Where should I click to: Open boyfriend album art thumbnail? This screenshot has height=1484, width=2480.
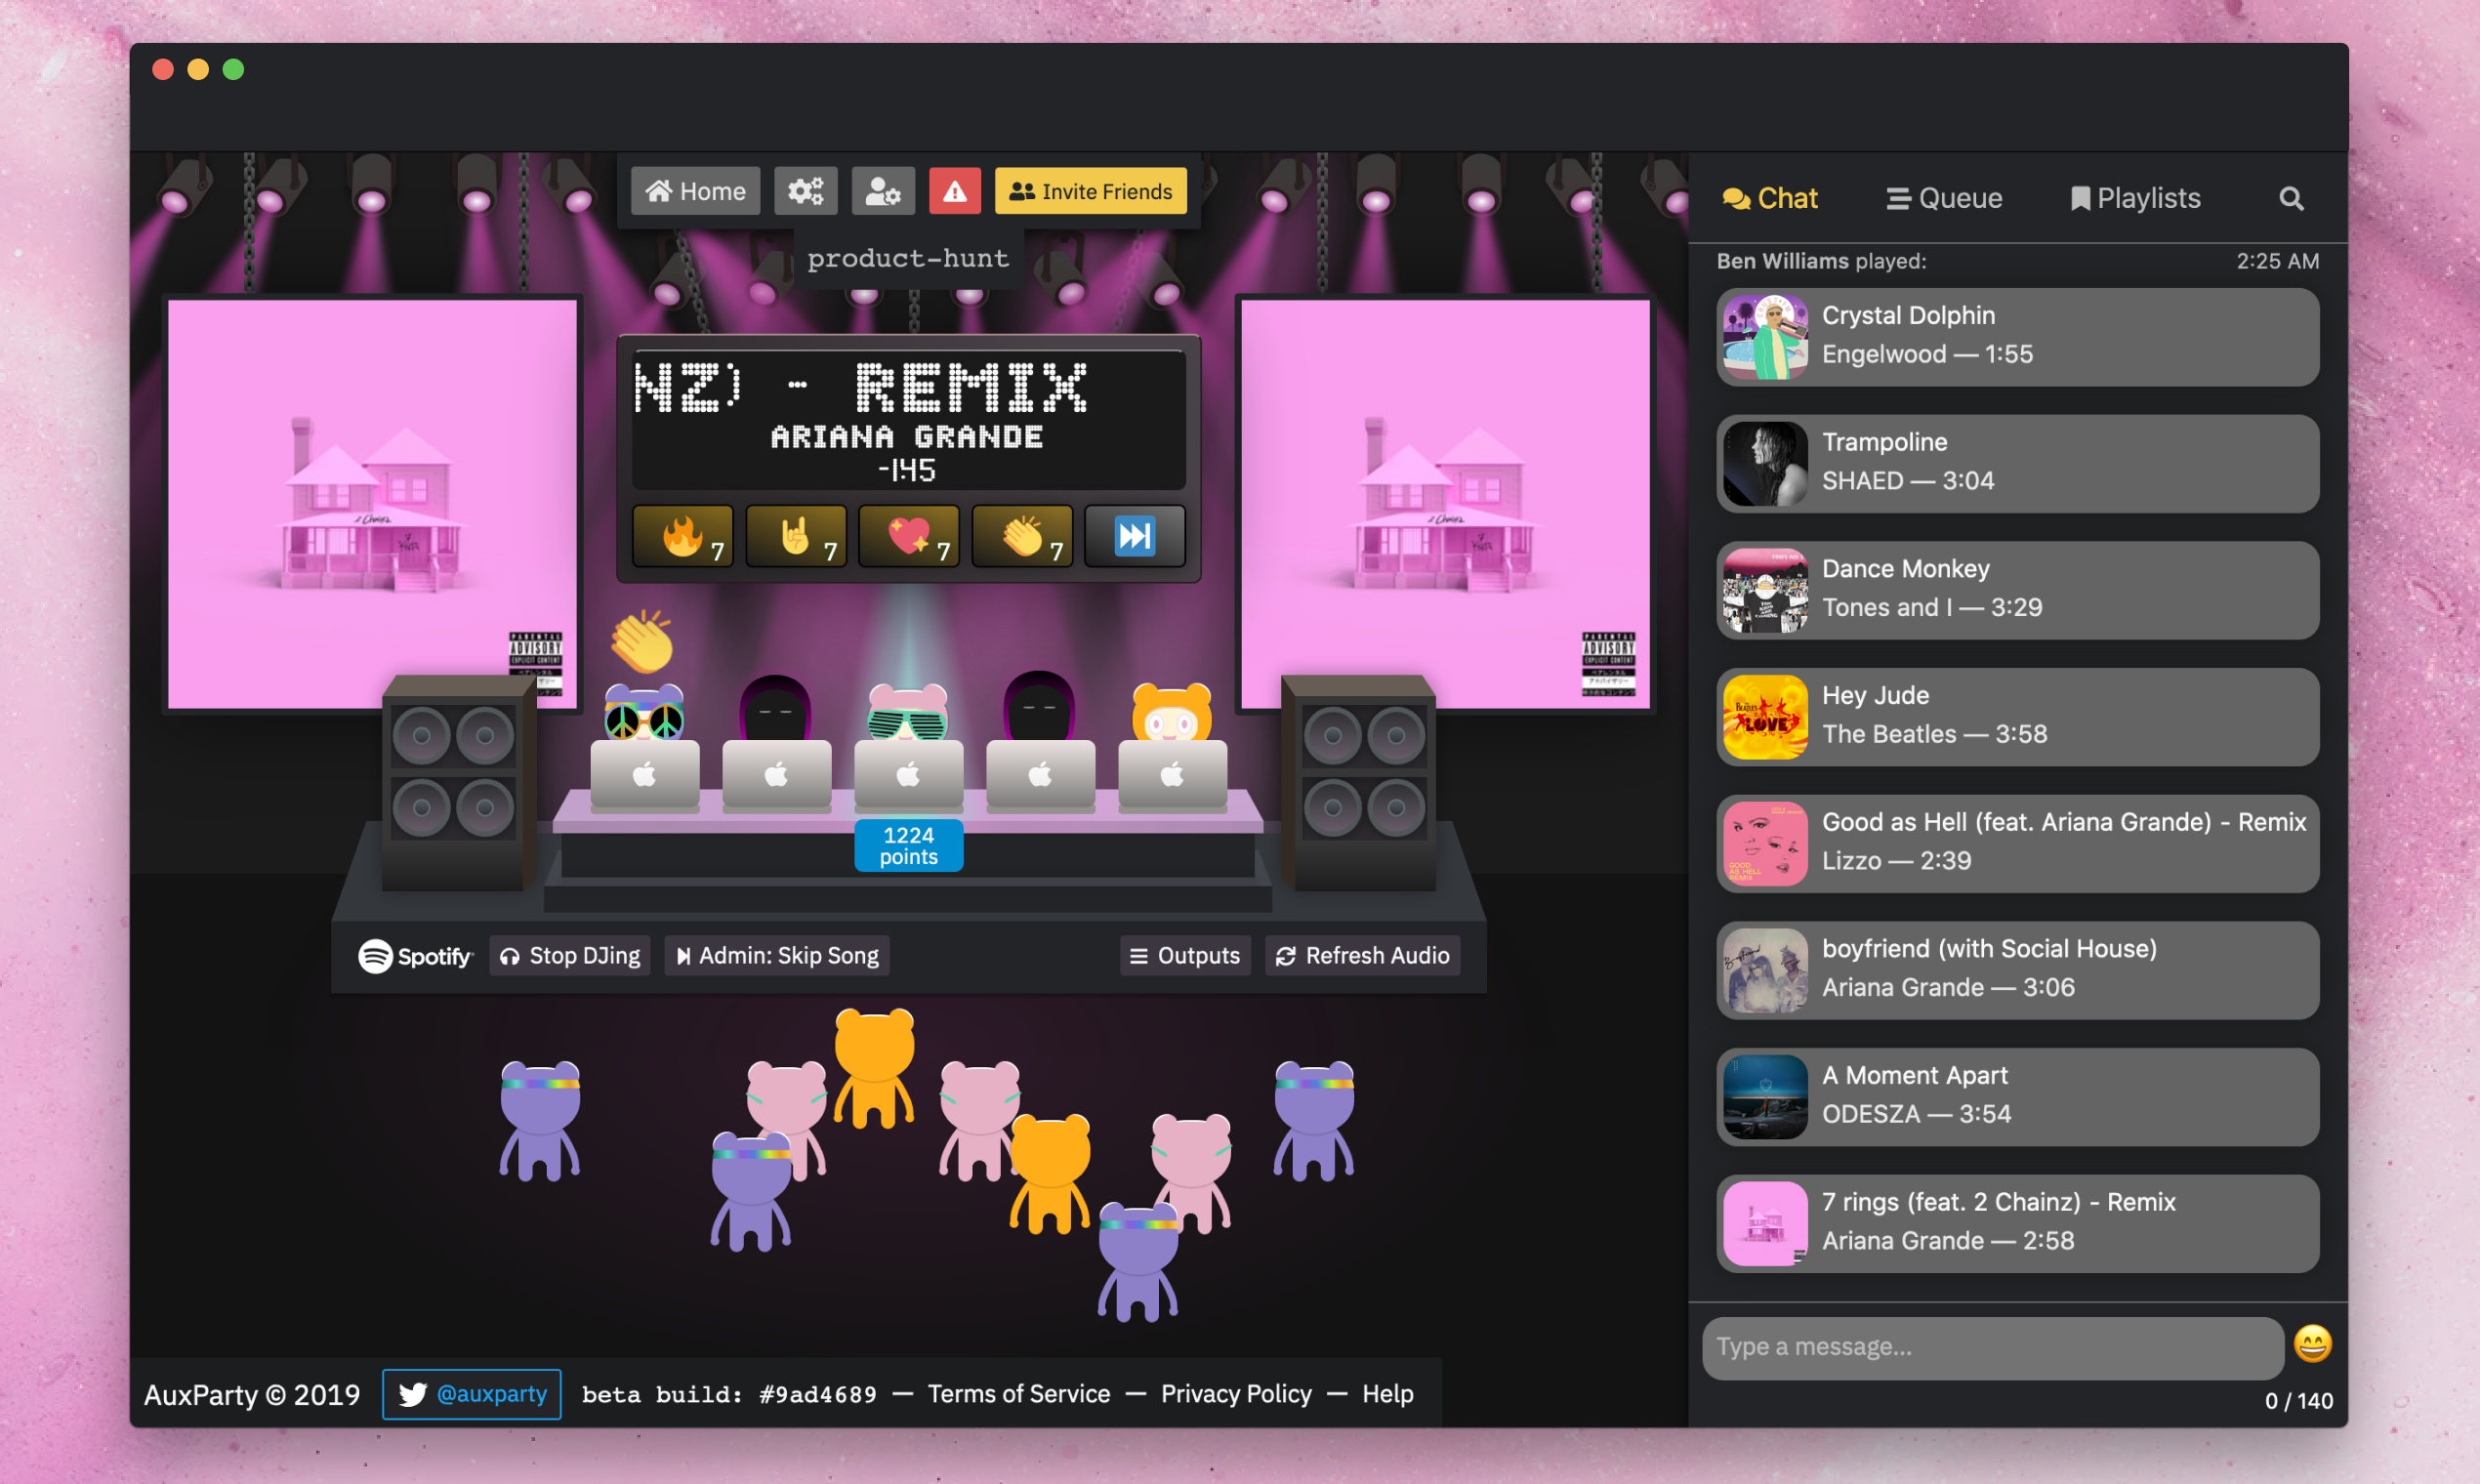1766,971
